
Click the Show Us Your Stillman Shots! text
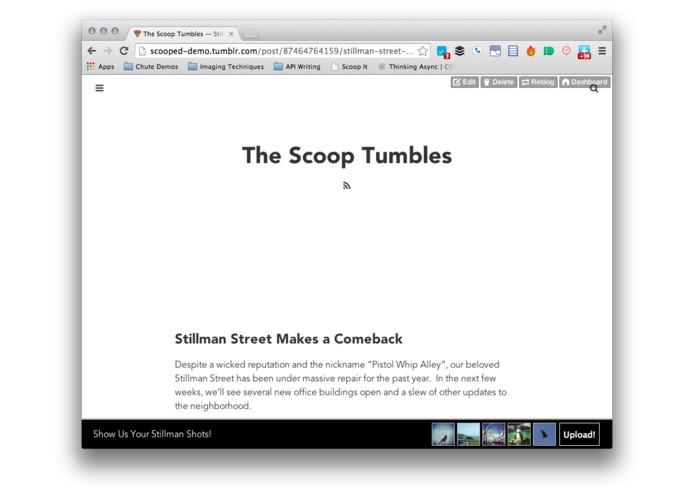coord(152,434)
